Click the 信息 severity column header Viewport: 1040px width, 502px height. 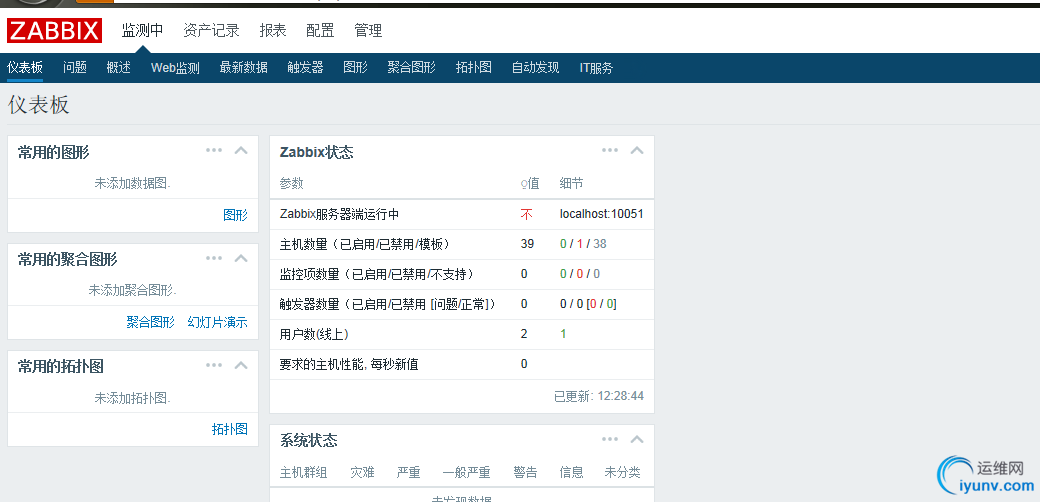pos(572,473)
